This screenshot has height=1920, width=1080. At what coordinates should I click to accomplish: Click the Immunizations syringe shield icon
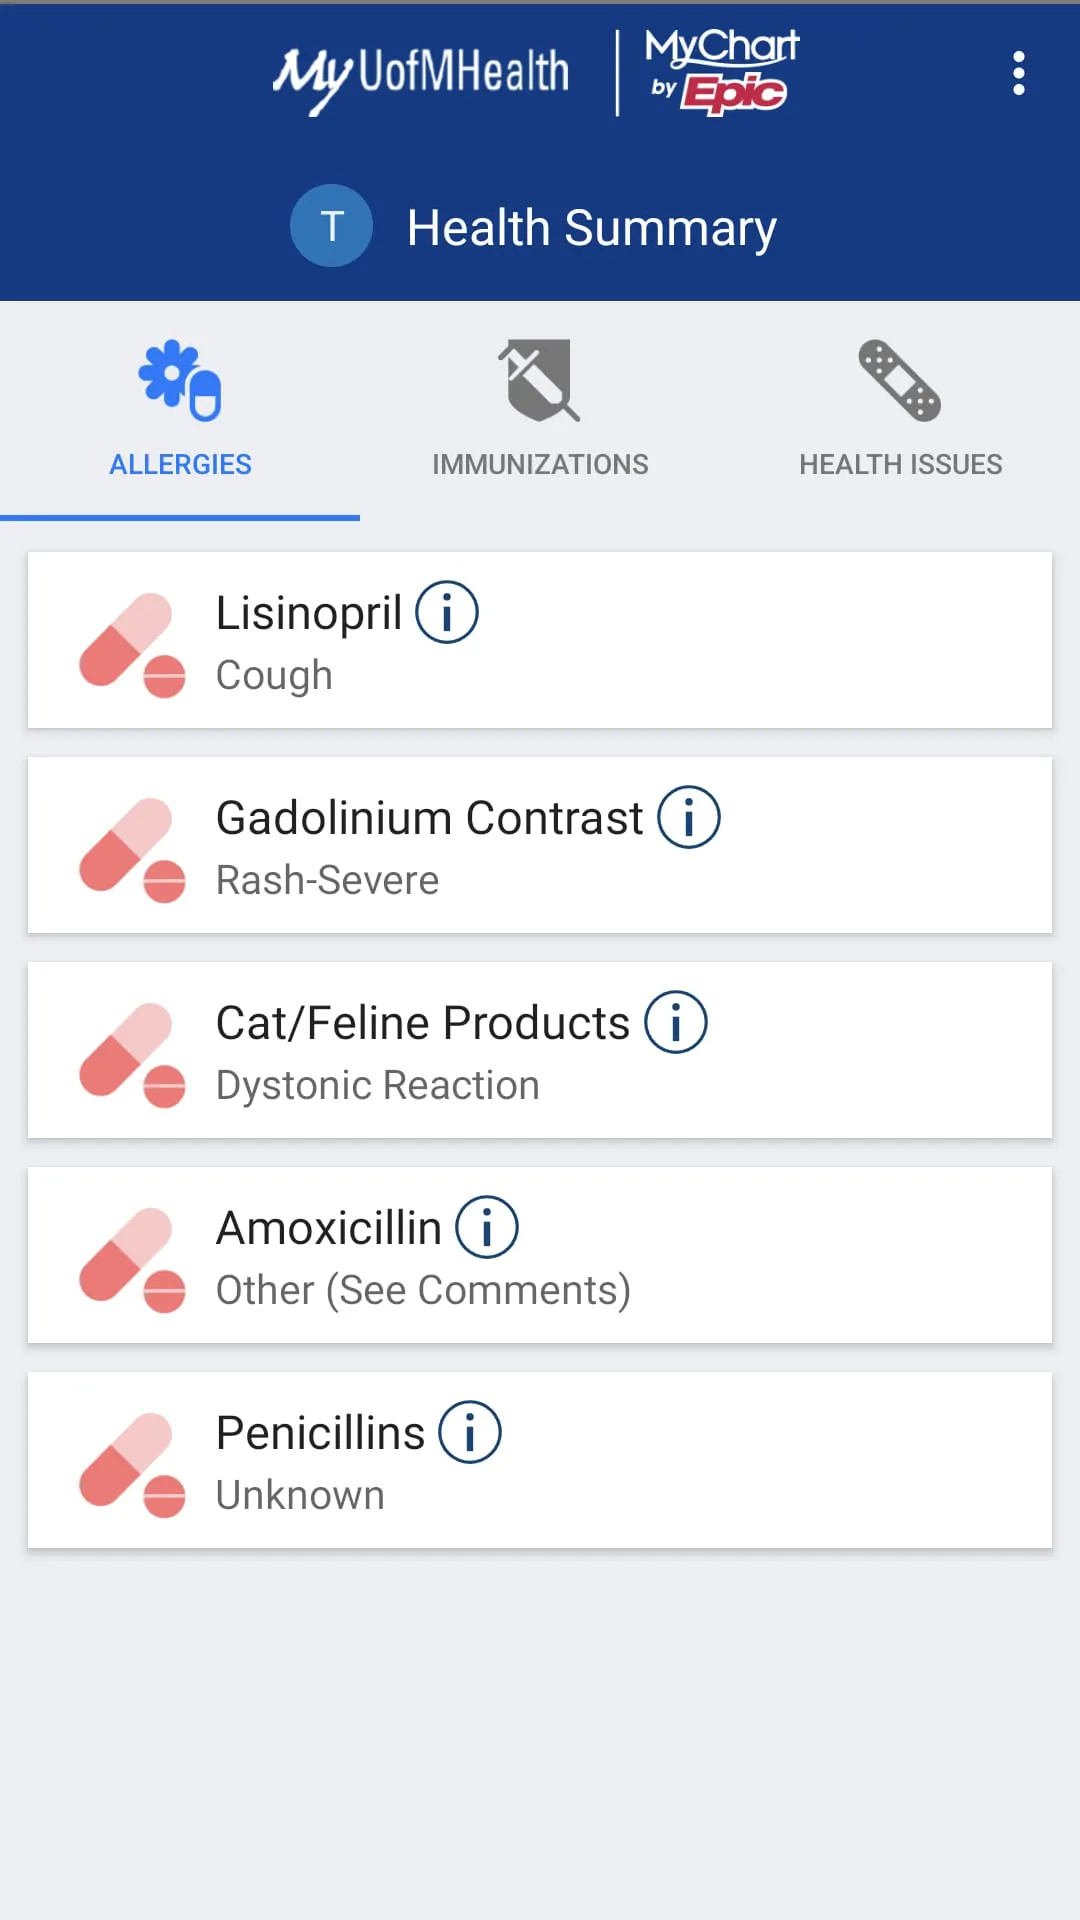[540, 380]
